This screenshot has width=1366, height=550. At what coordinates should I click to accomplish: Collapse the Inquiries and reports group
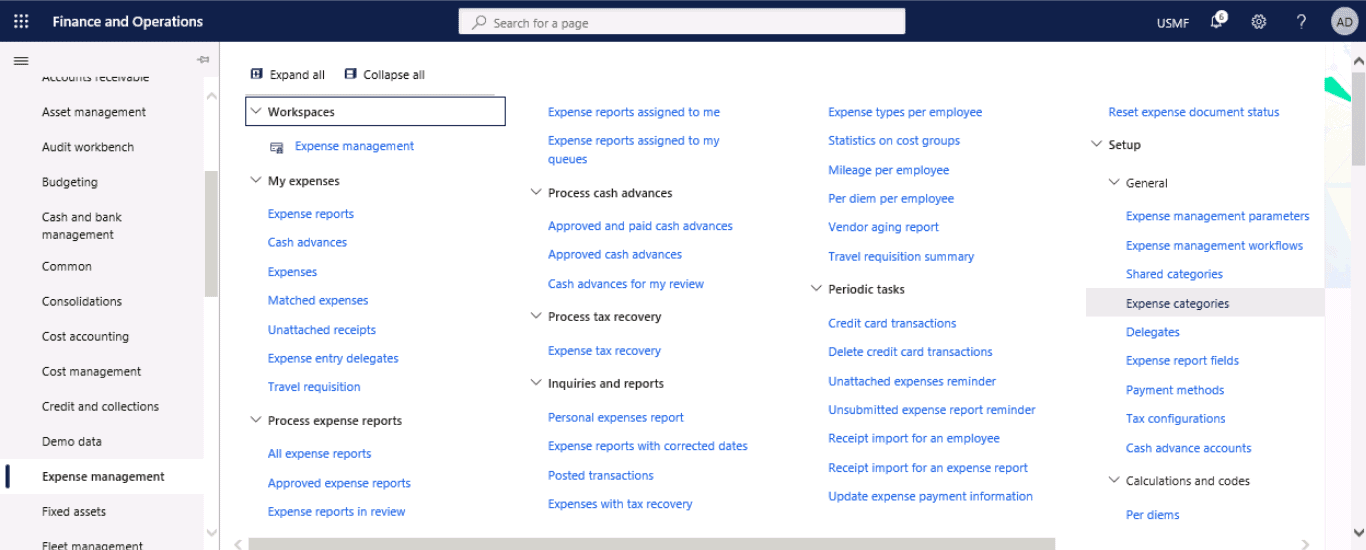536,384
